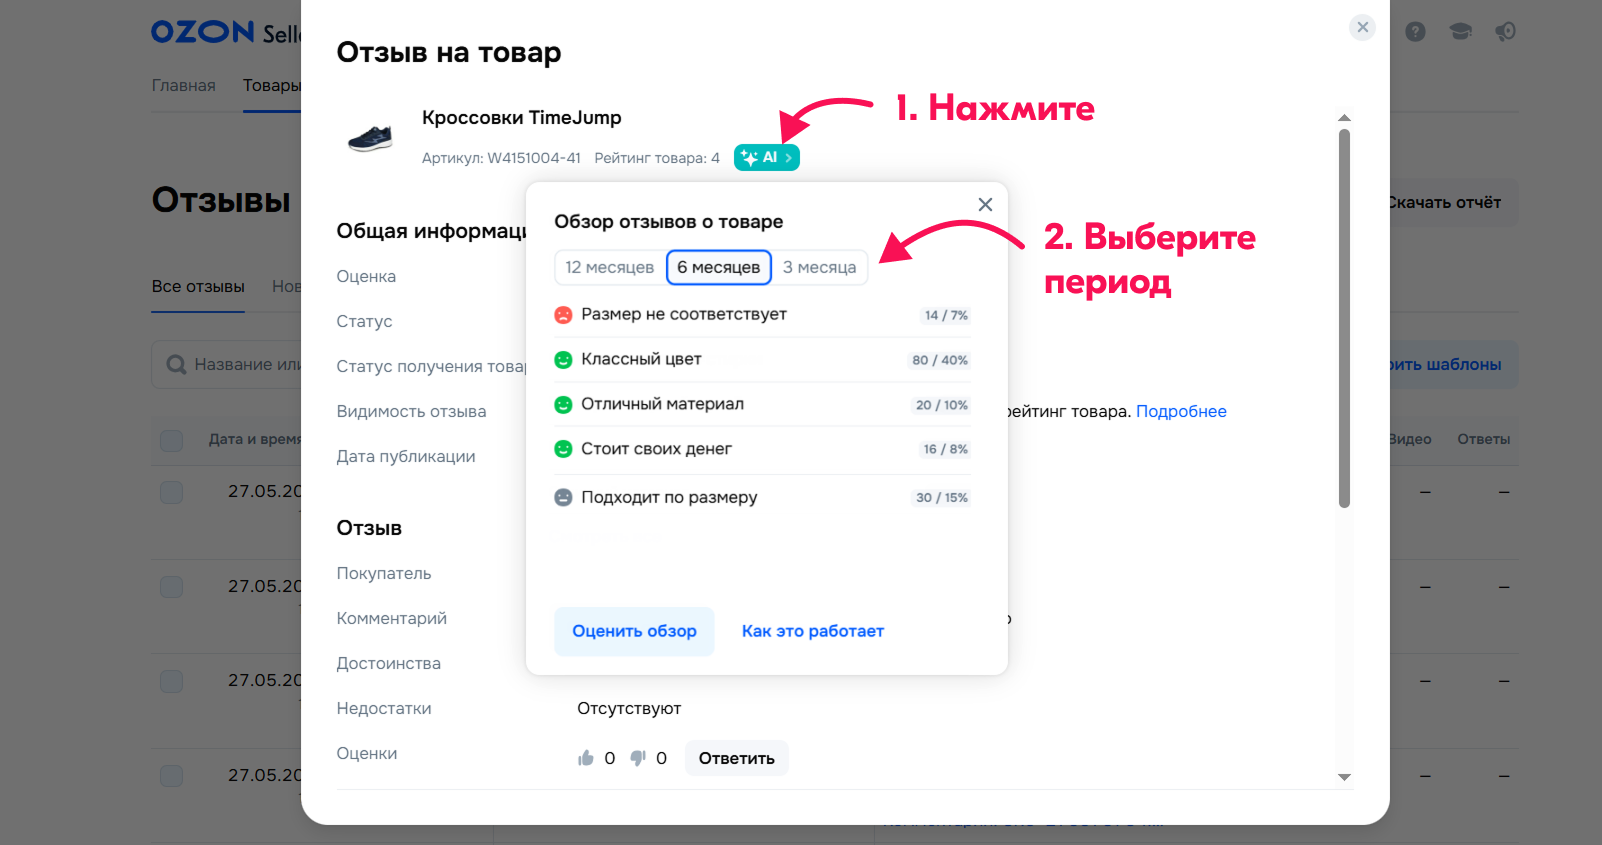The width and height of the screenshot is (1602, 845).
Task: Open the help question mark icon
Action: (x=1415, y=32)
